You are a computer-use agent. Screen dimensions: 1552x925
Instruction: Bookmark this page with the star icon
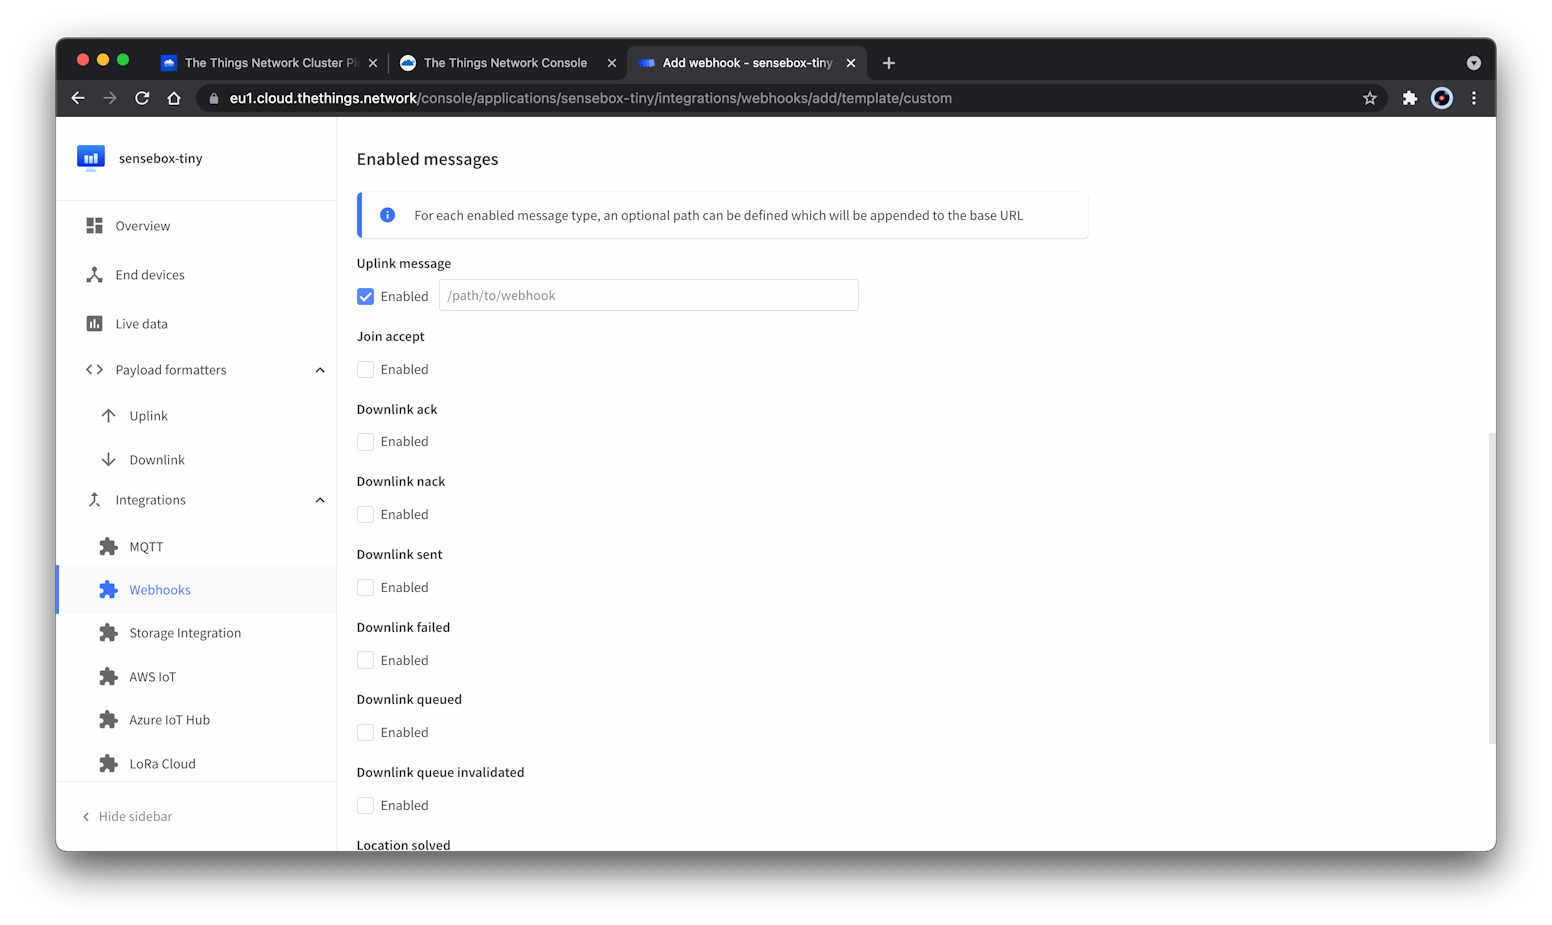(1370, 98)
